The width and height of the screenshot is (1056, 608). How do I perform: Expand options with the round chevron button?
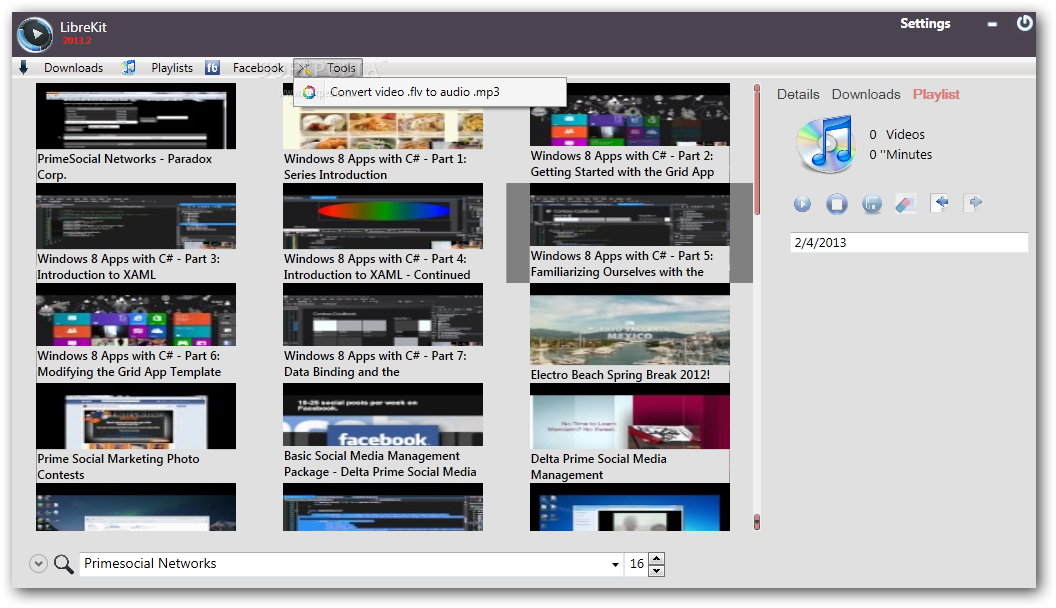click(x=38, y=564)
